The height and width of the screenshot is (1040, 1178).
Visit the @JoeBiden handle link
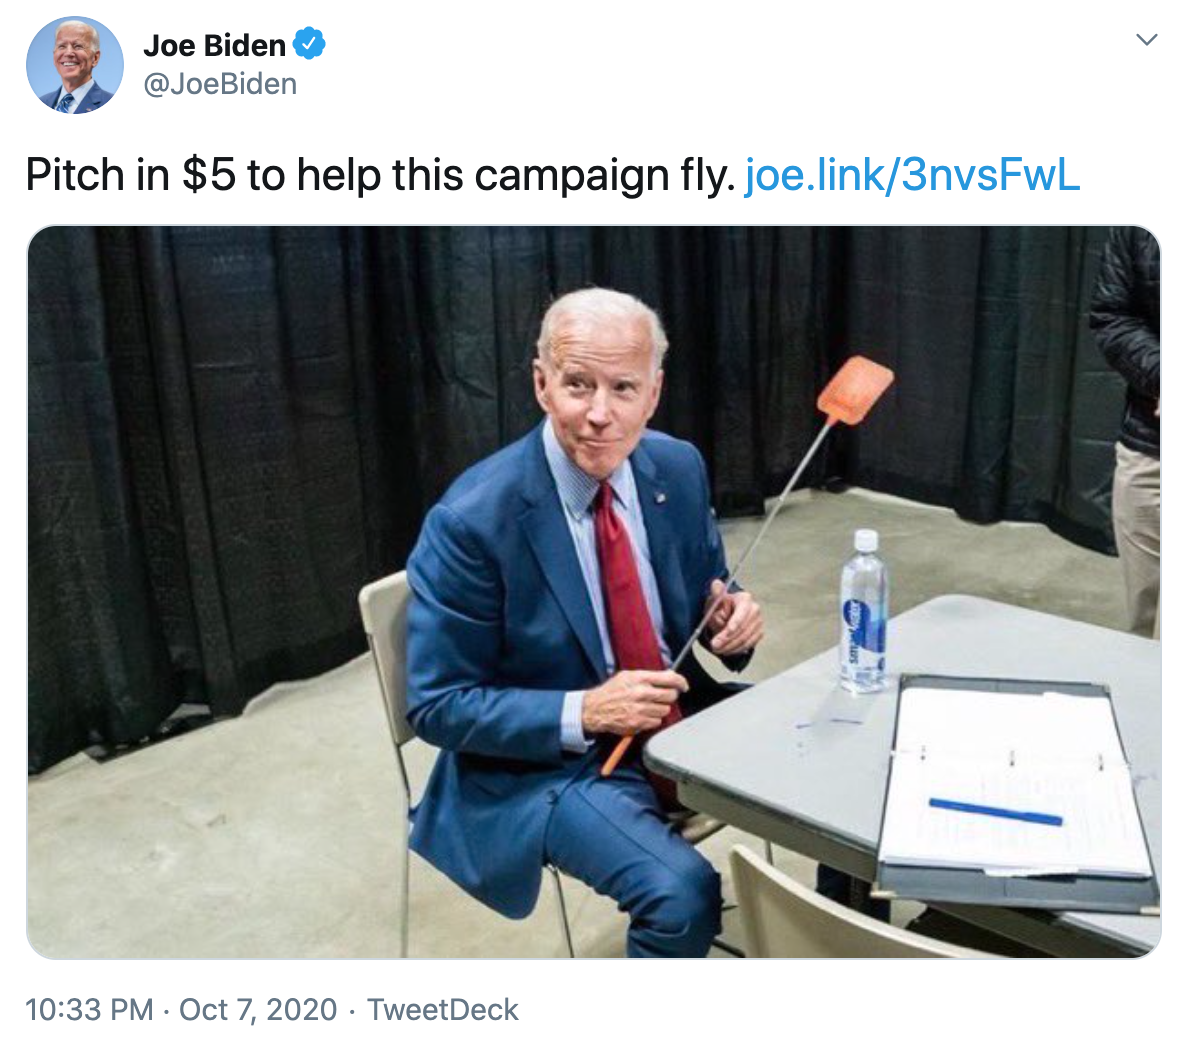[x=220, y=84]
